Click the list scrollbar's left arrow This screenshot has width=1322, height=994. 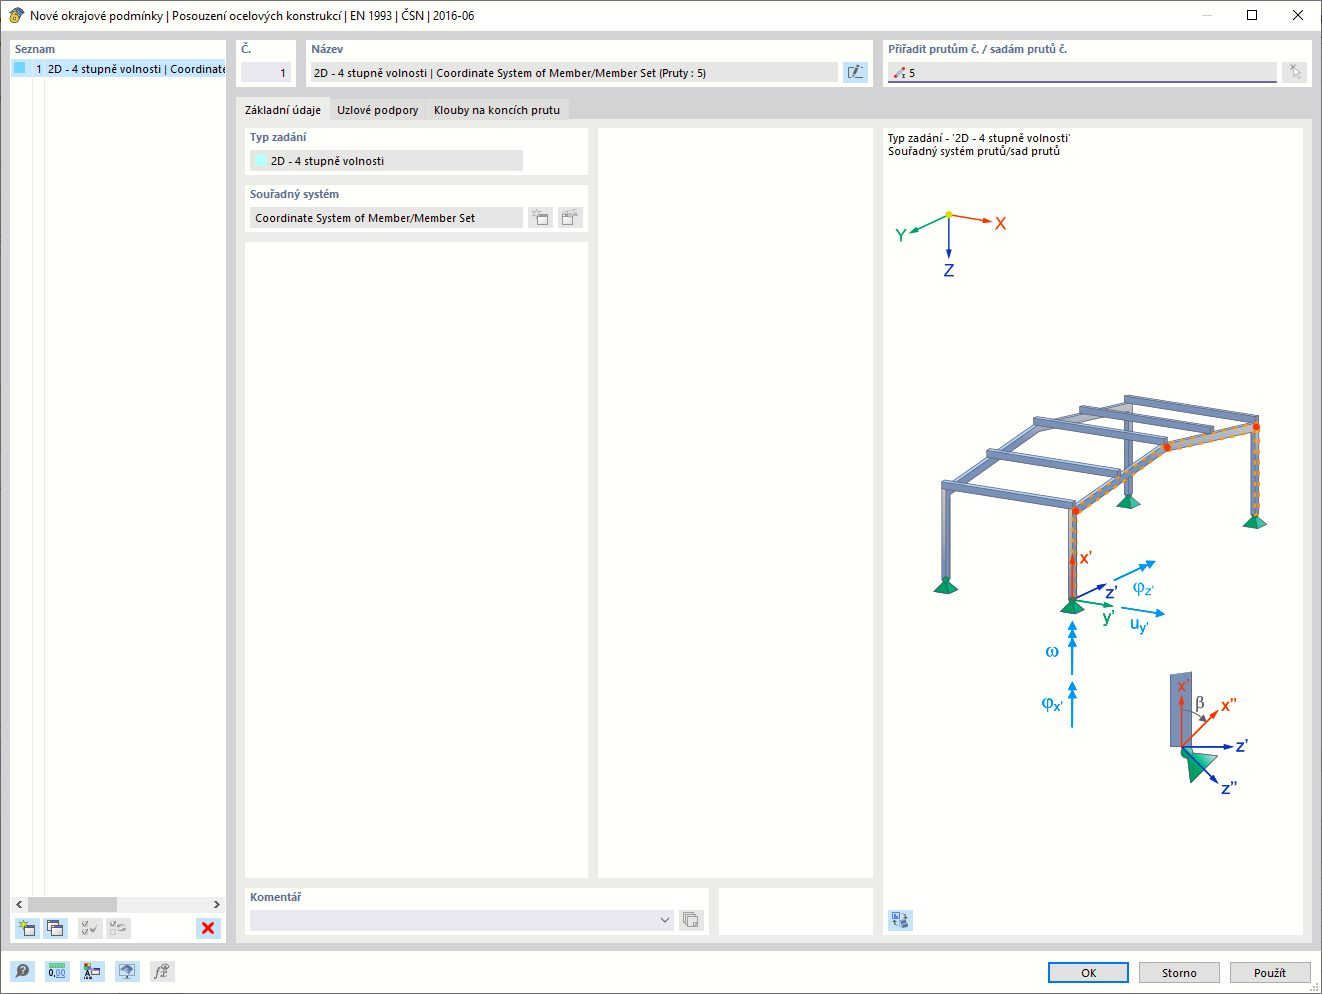19,904
